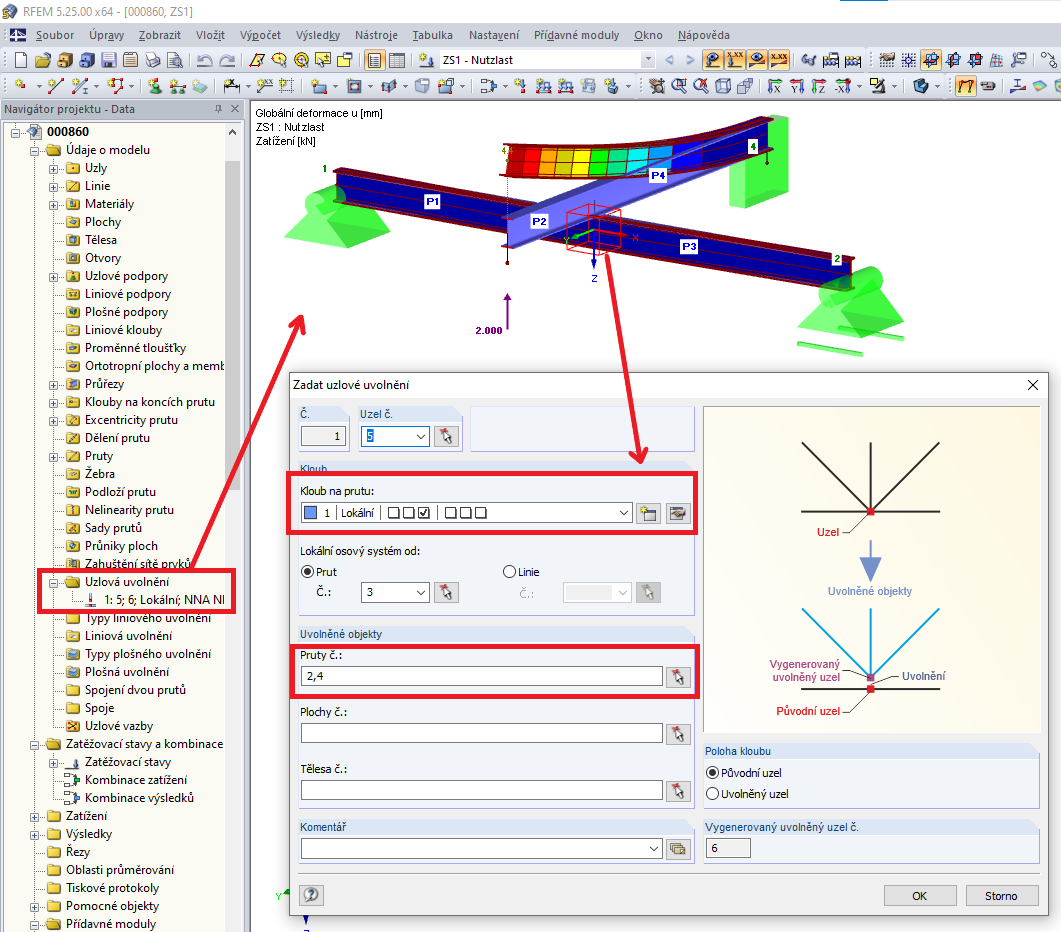Go to next load case arrow

click(690, 60)
